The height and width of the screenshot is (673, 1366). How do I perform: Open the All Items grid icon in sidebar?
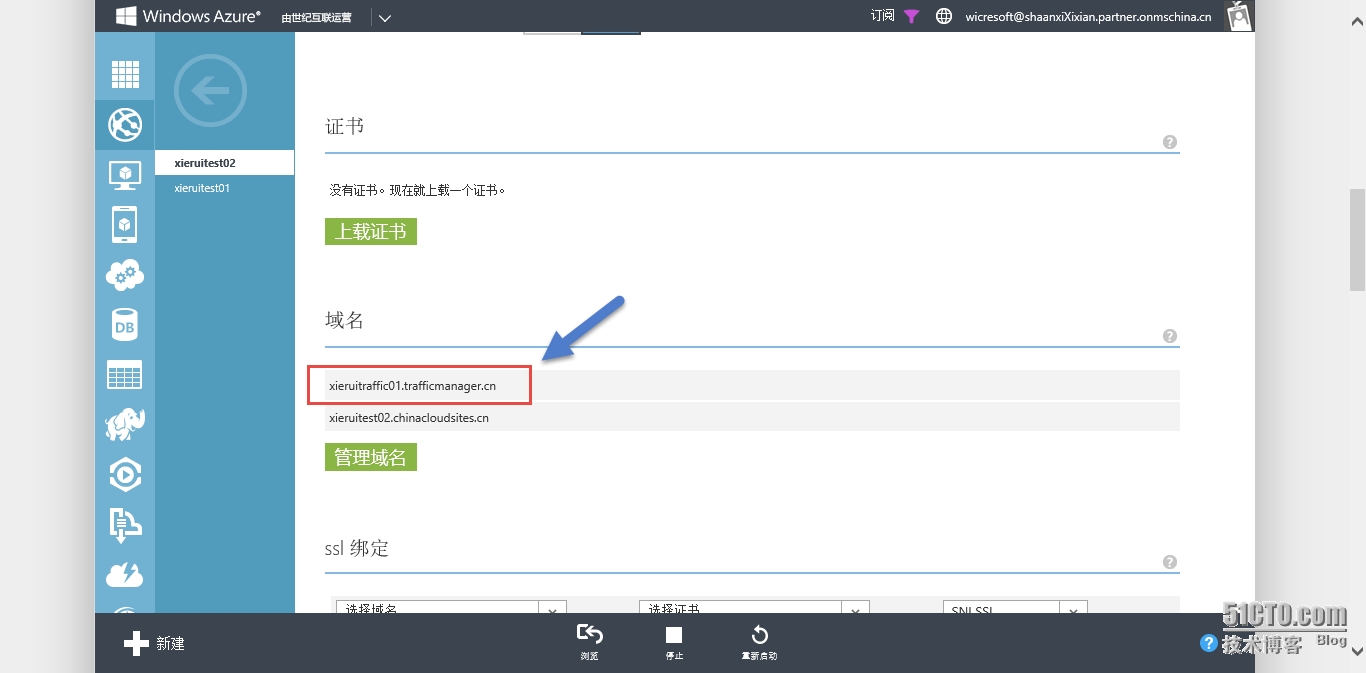tap(125, 74)
